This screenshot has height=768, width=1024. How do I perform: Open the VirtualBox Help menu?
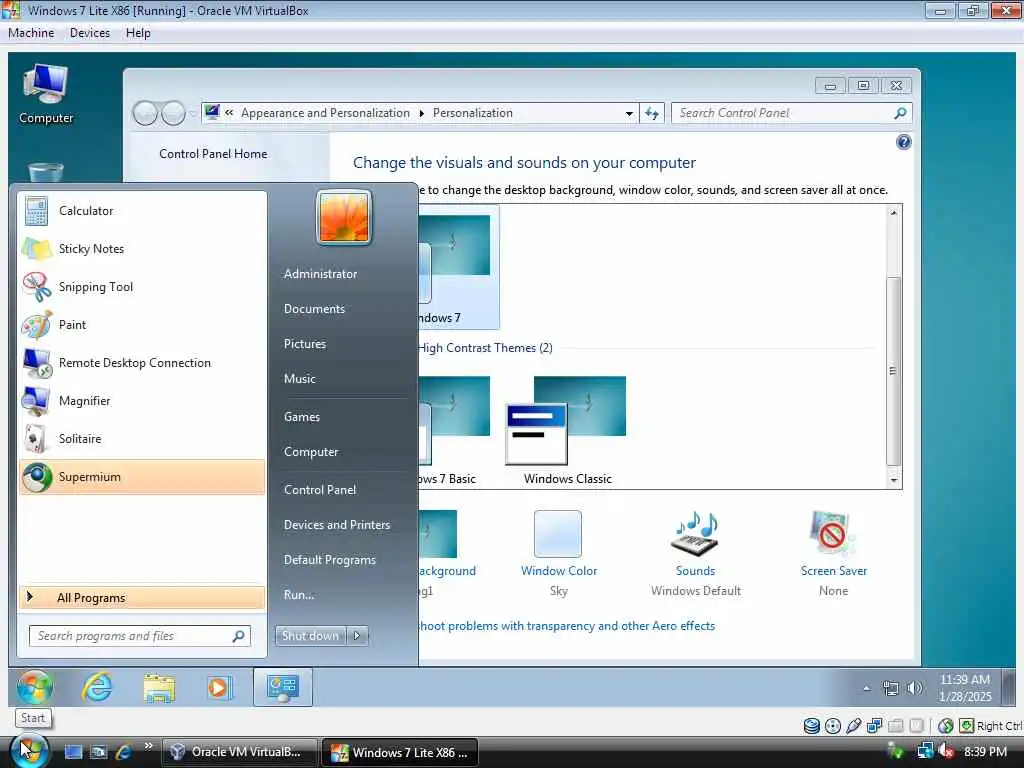click(x=138, y=33)
